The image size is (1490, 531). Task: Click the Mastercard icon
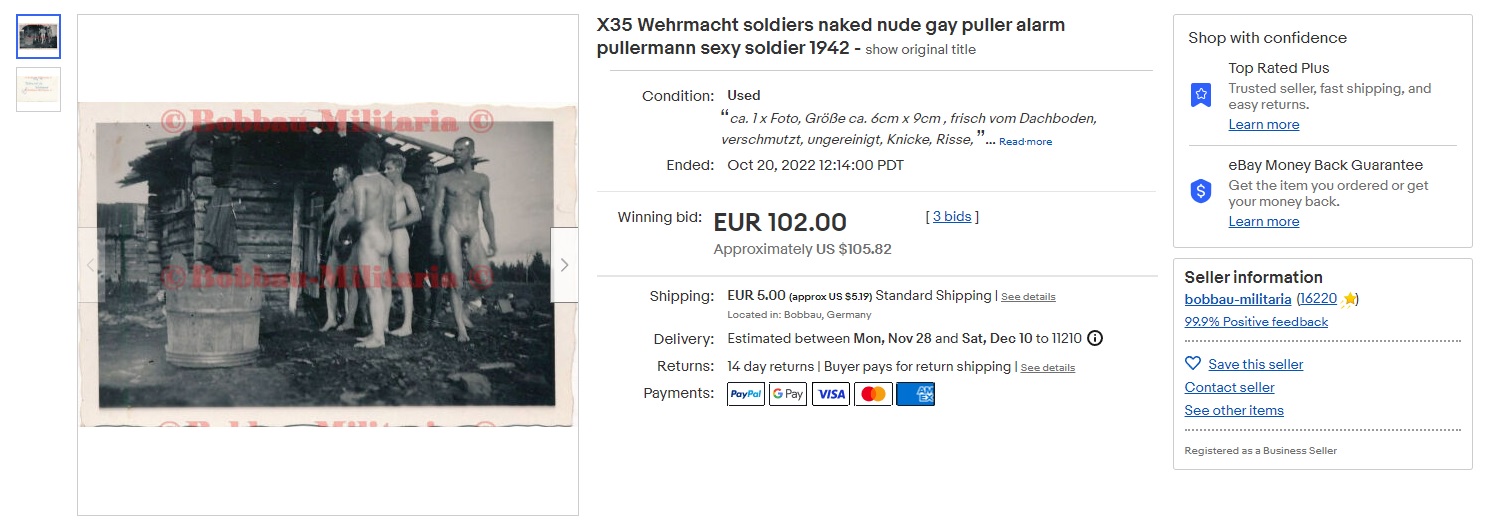pyautogui.click(x=873, y=394)
